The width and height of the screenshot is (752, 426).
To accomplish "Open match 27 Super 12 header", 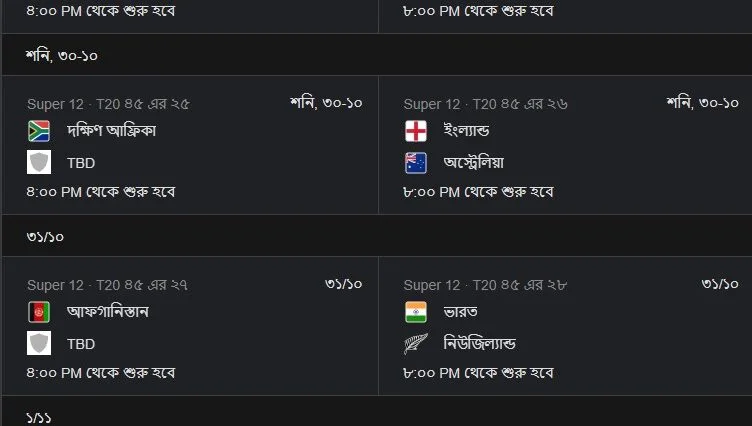I will click(x=108, y=285).
